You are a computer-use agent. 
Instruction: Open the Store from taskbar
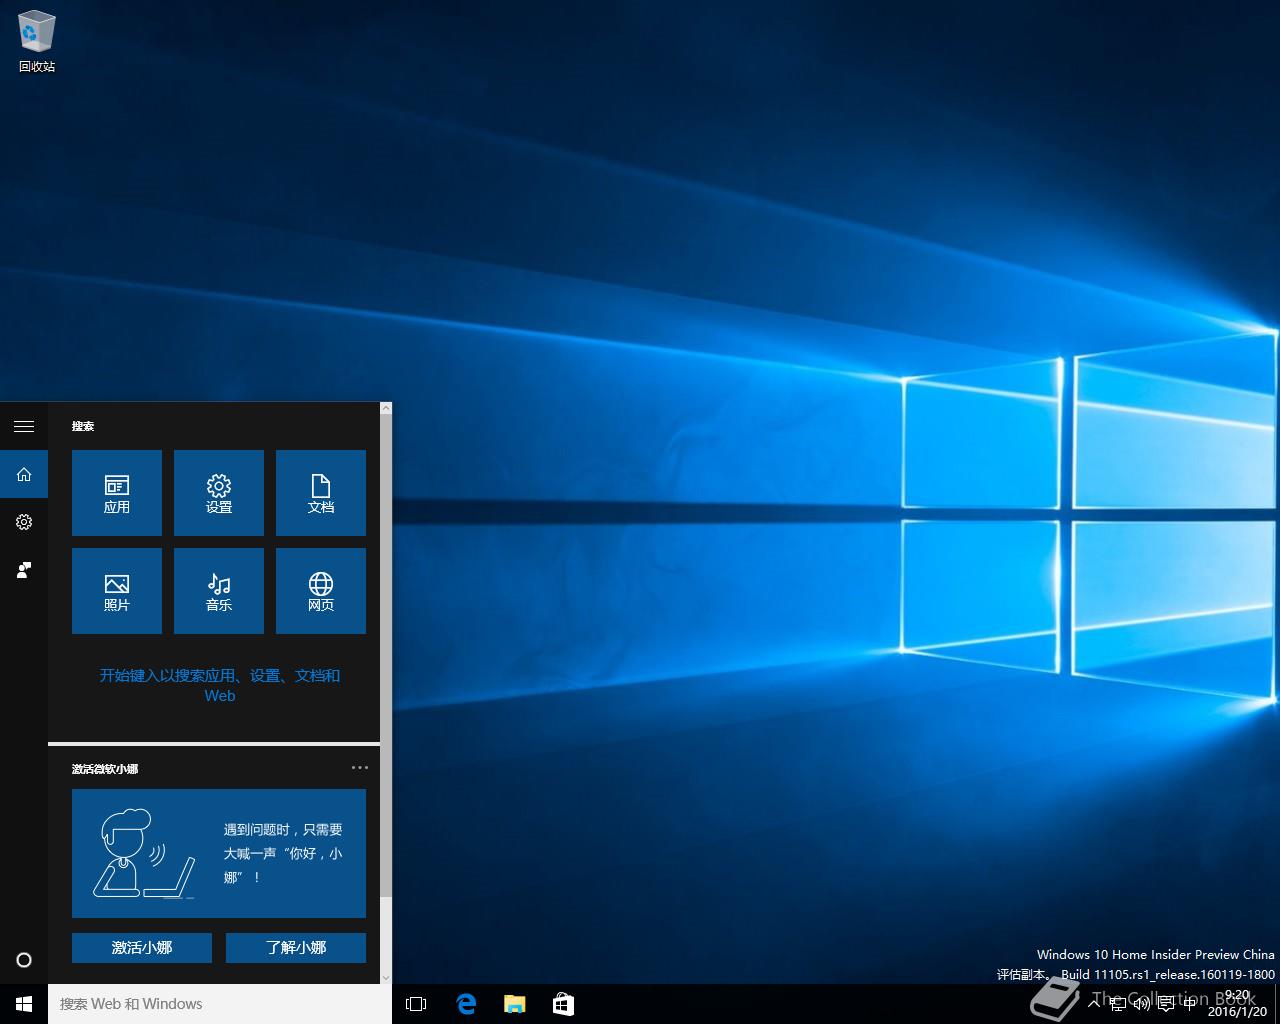coord(564,1004)
